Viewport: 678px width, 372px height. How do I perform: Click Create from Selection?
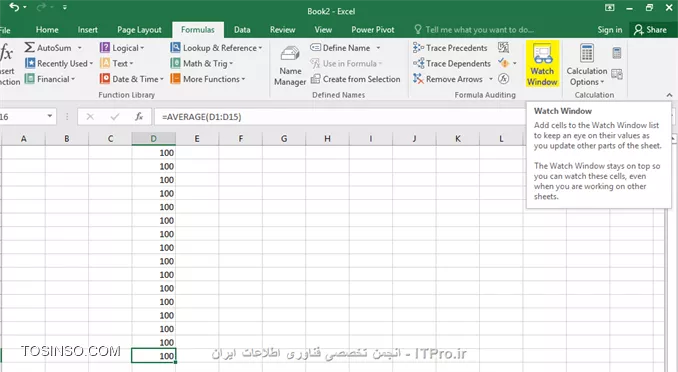[x=355, y=79]
